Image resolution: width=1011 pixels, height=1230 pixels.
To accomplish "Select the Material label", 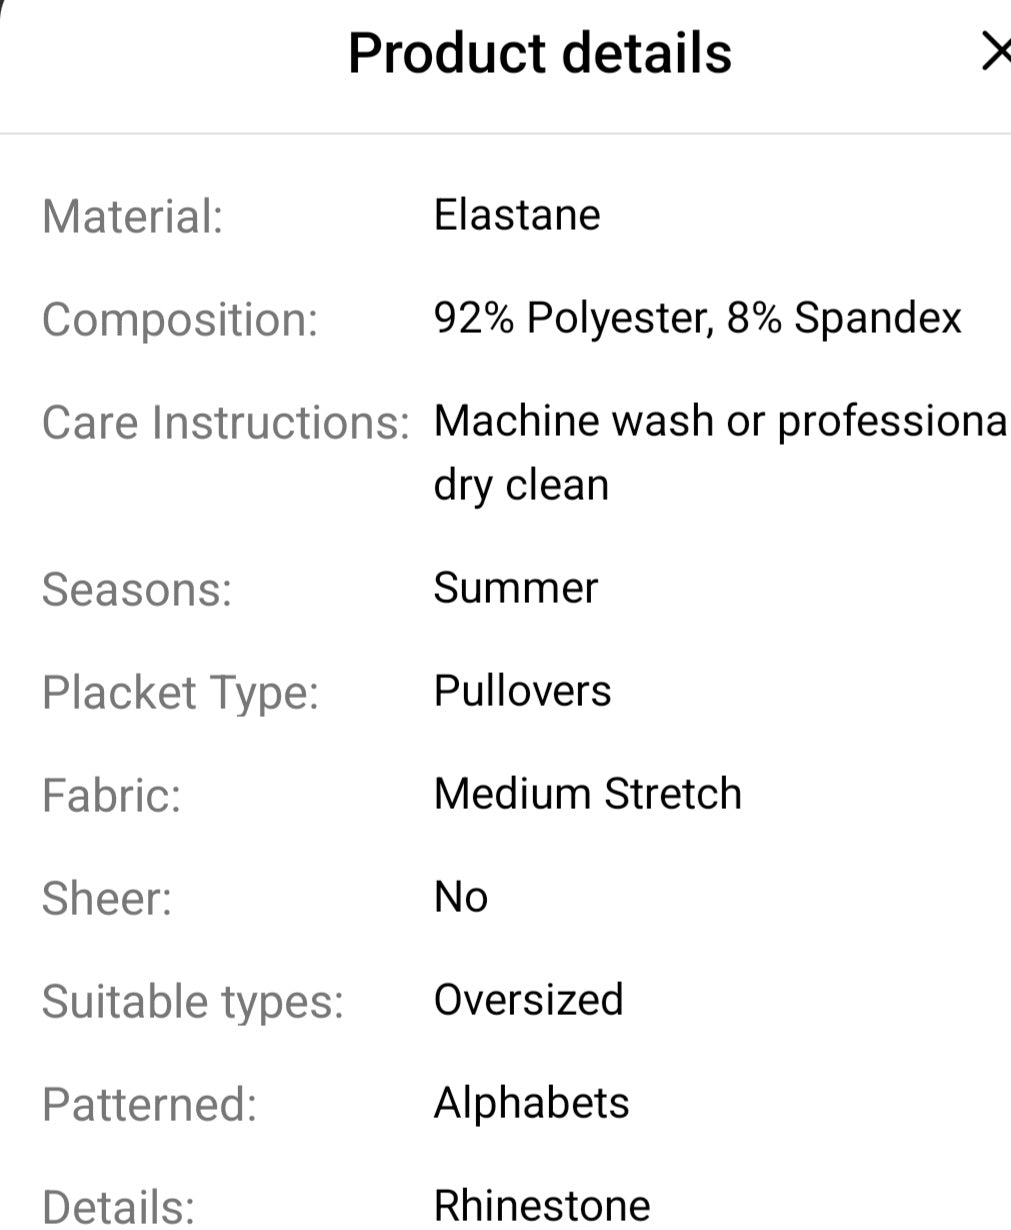I will pos(132,216).
